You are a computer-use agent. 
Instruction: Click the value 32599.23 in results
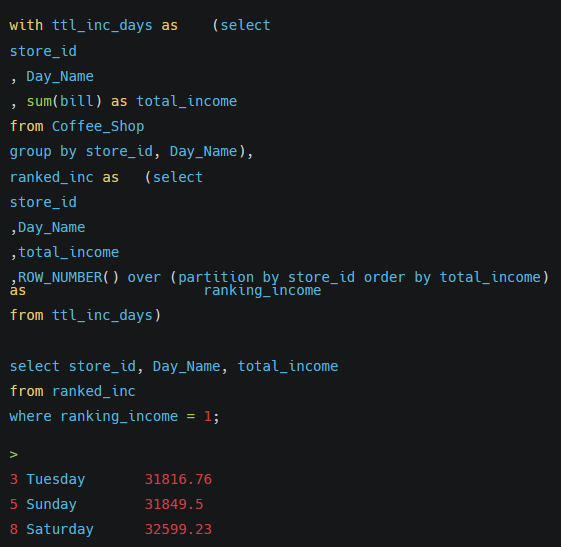(x=178, y=529)
